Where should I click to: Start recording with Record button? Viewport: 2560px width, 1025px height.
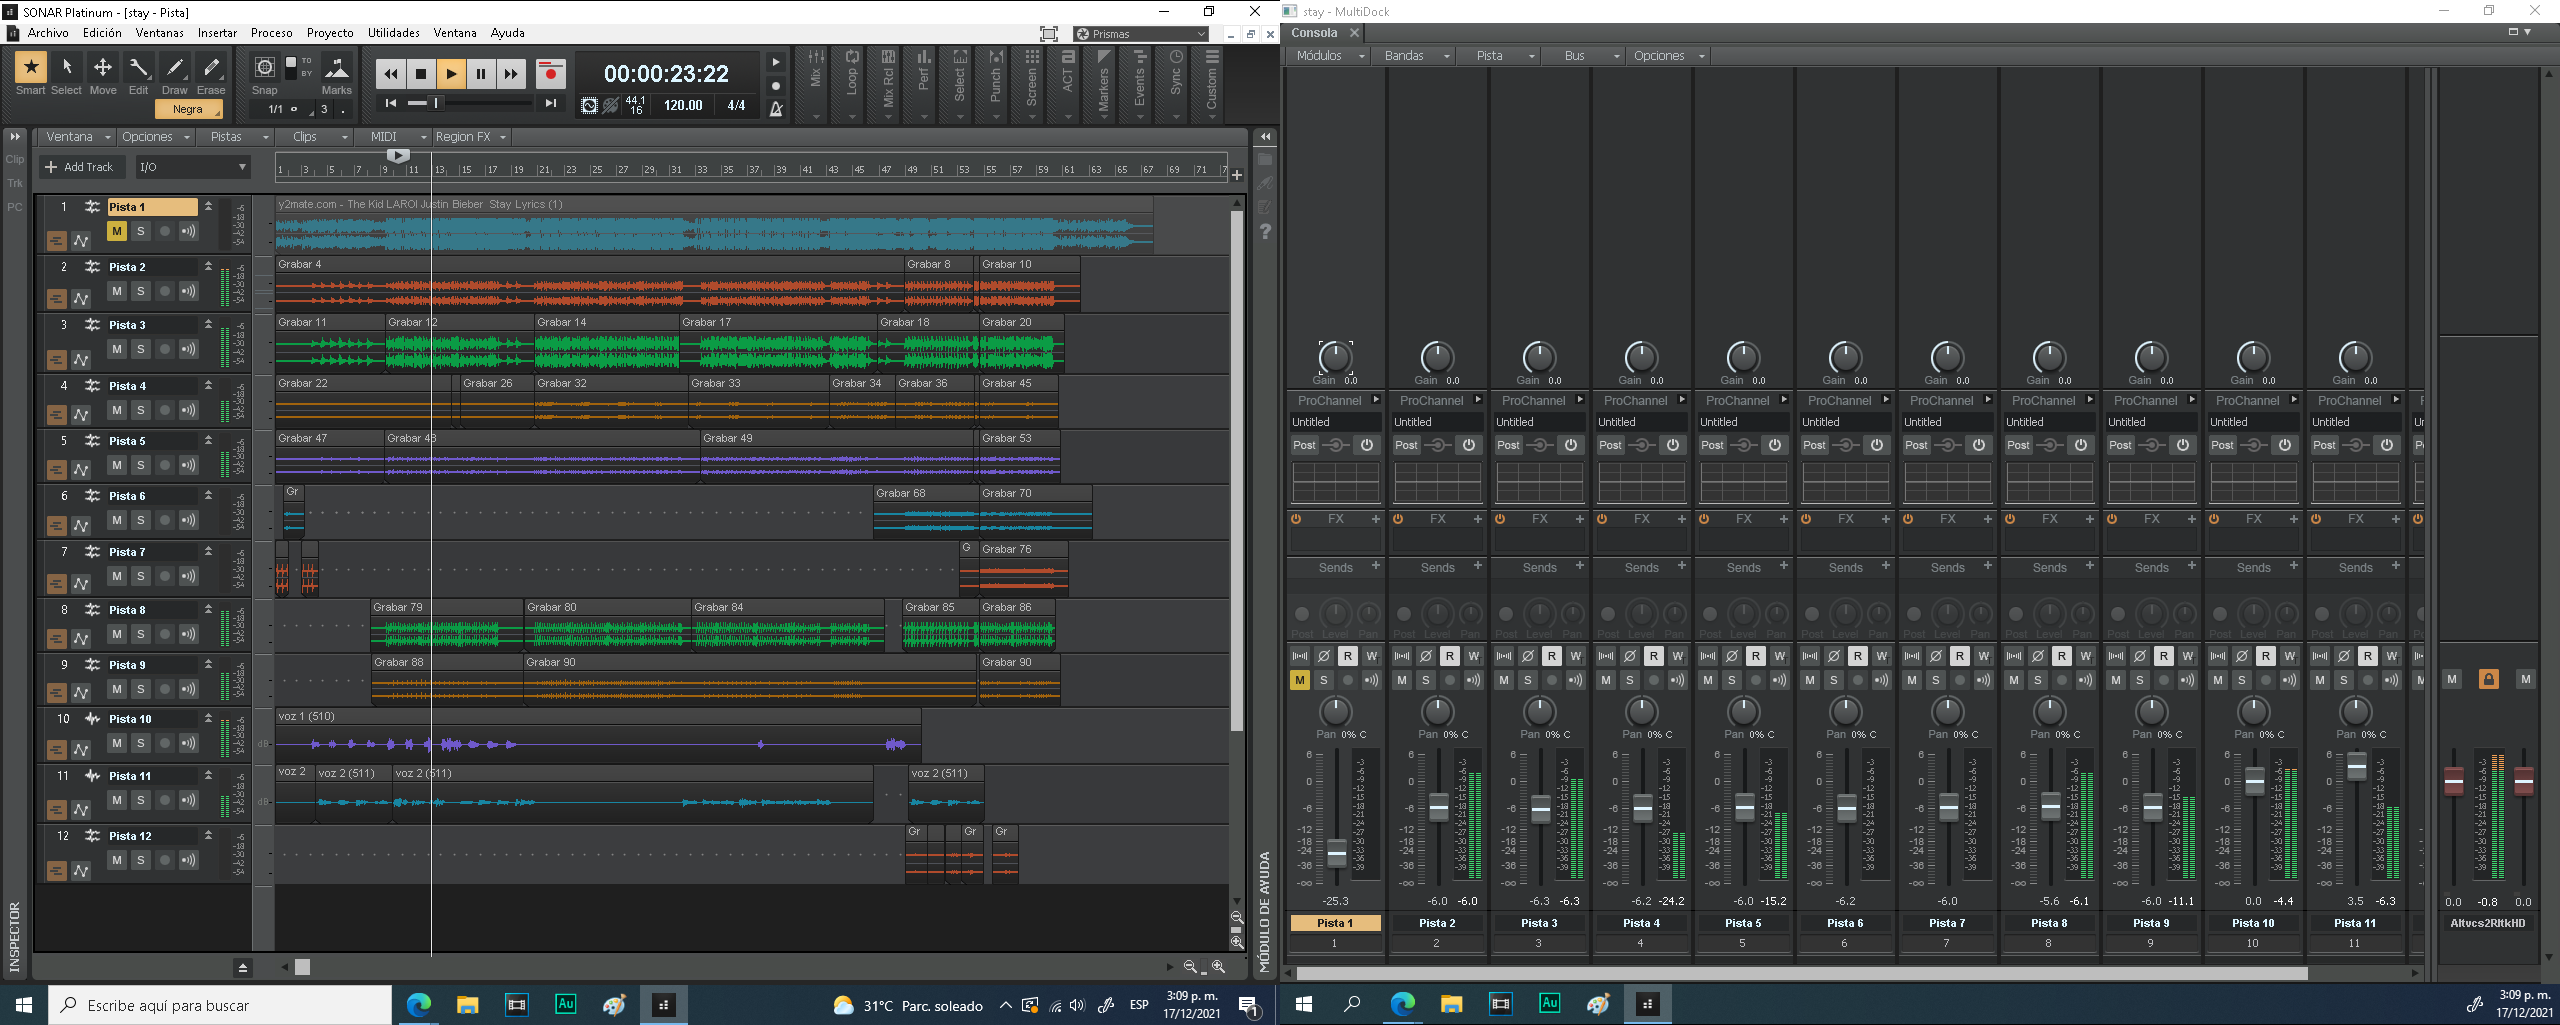click(550, 73)
